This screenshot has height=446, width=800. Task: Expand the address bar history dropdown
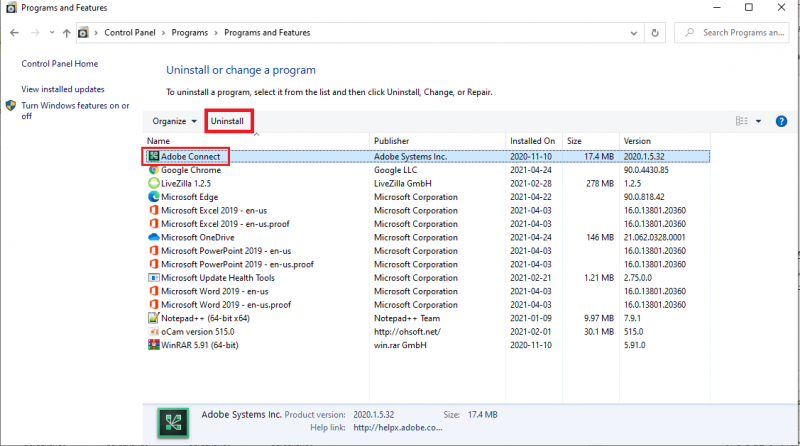click(631, 33)
